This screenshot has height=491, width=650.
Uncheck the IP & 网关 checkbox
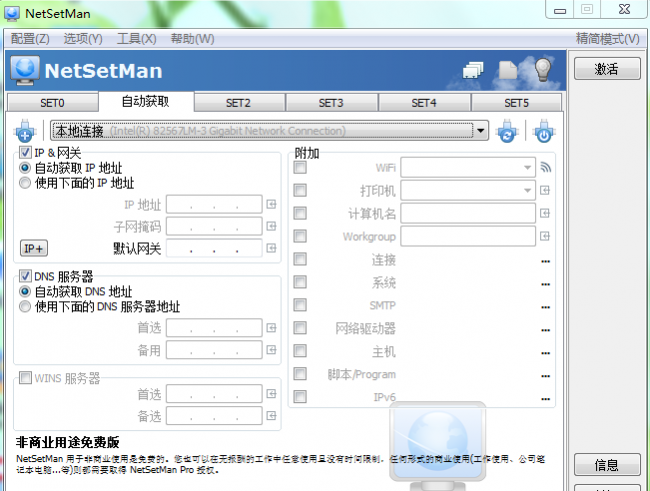pos(25,152)
